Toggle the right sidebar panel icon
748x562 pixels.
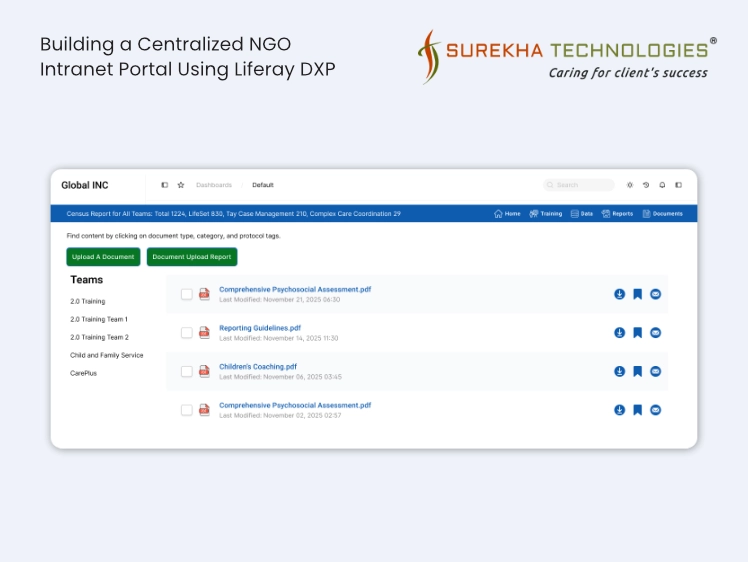(x=678, y=185)
